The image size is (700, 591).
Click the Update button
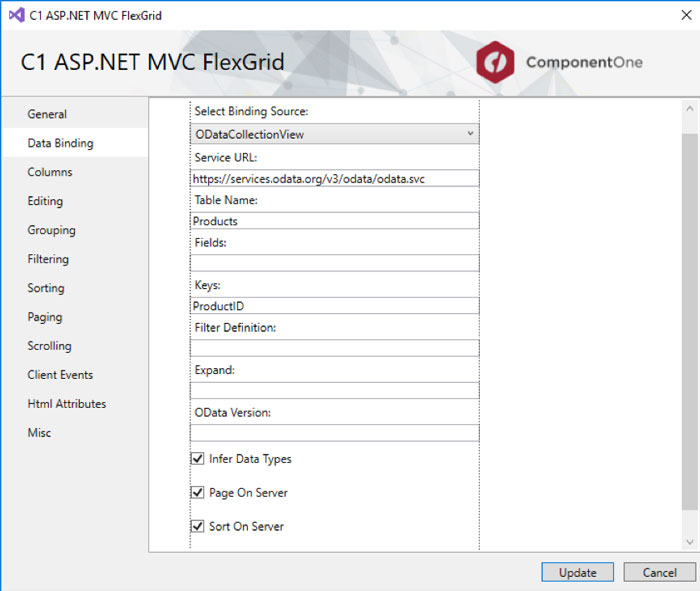coord(578,572)
